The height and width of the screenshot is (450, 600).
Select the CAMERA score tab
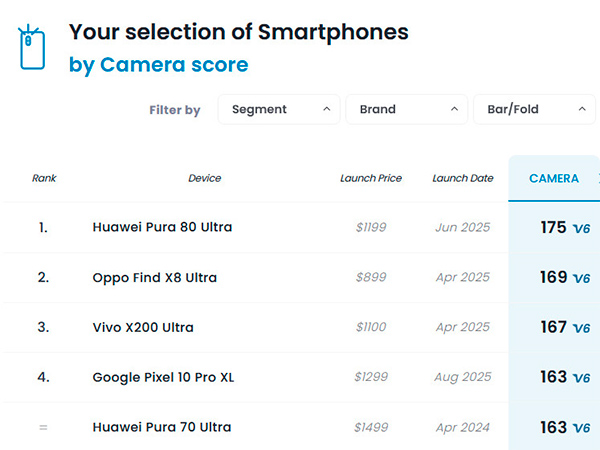553,178
